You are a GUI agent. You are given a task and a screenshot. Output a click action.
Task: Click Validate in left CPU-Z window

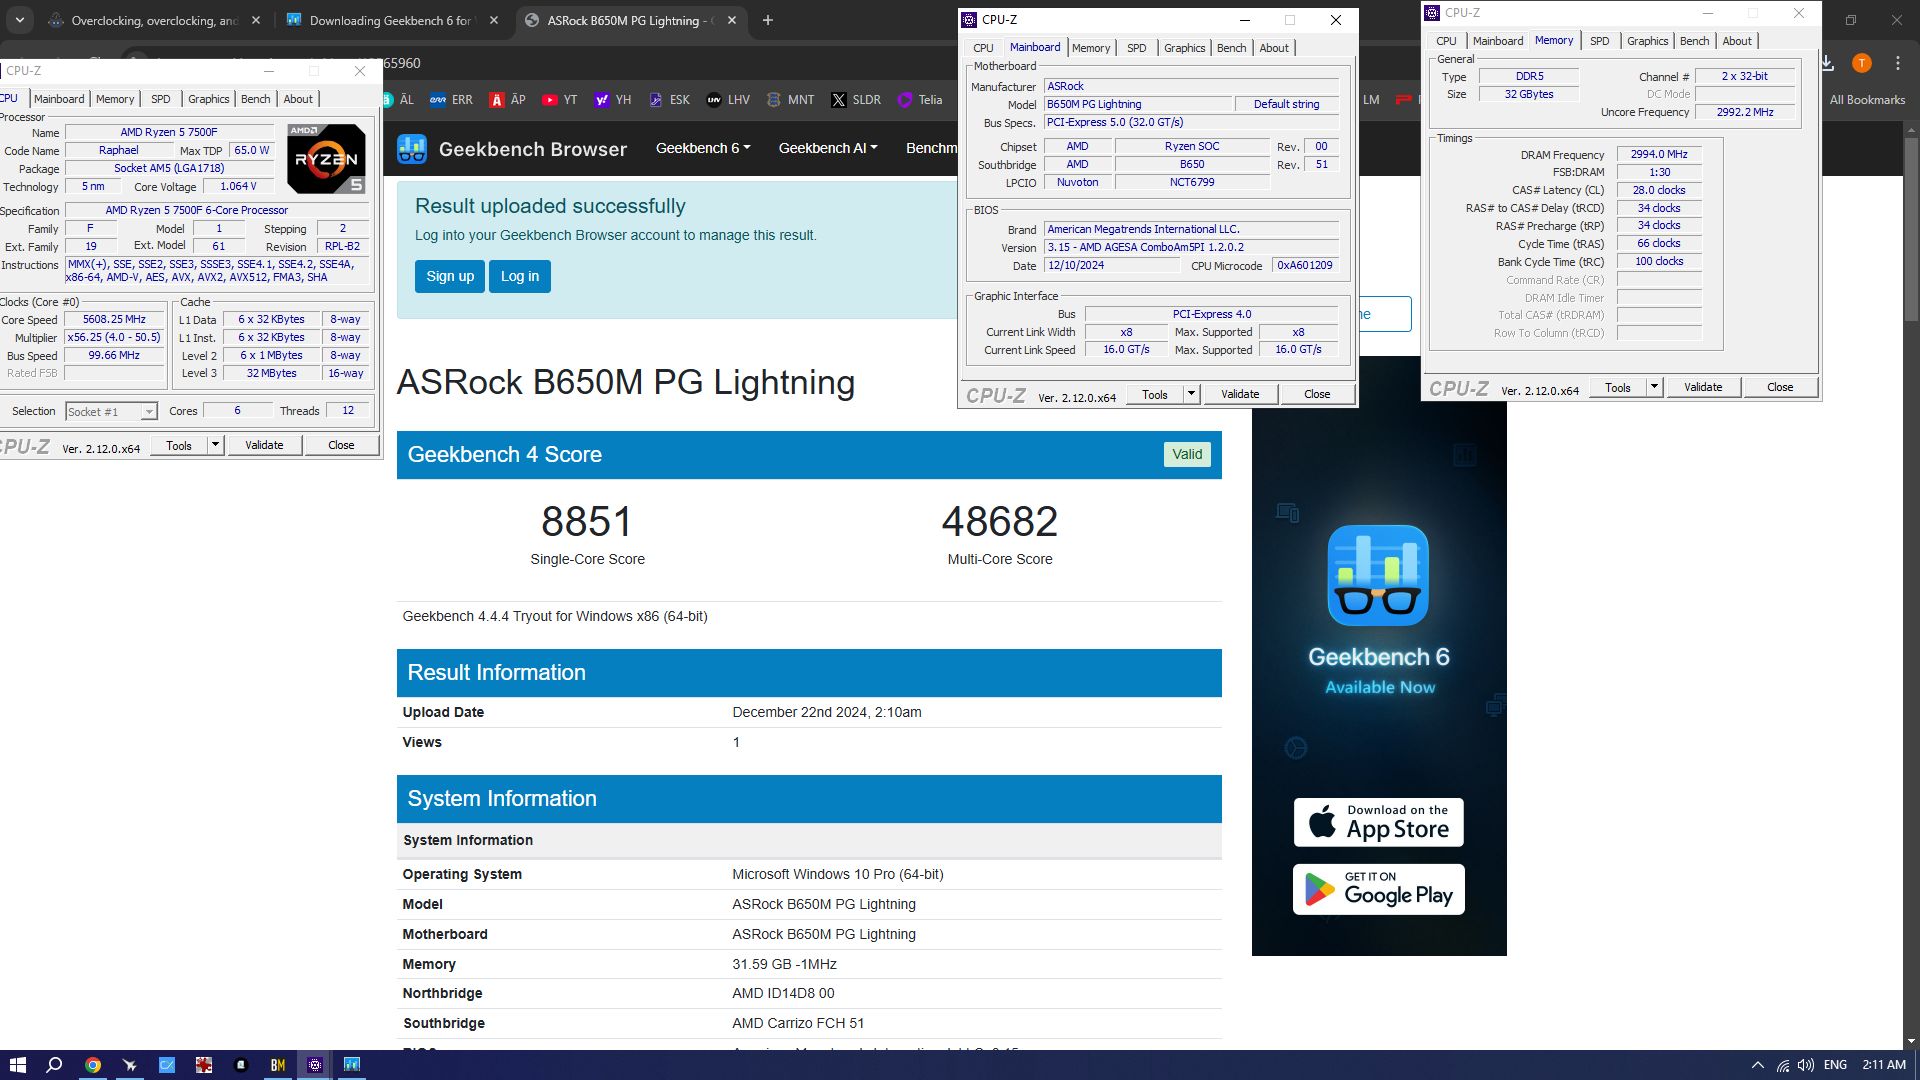(264, 445)
